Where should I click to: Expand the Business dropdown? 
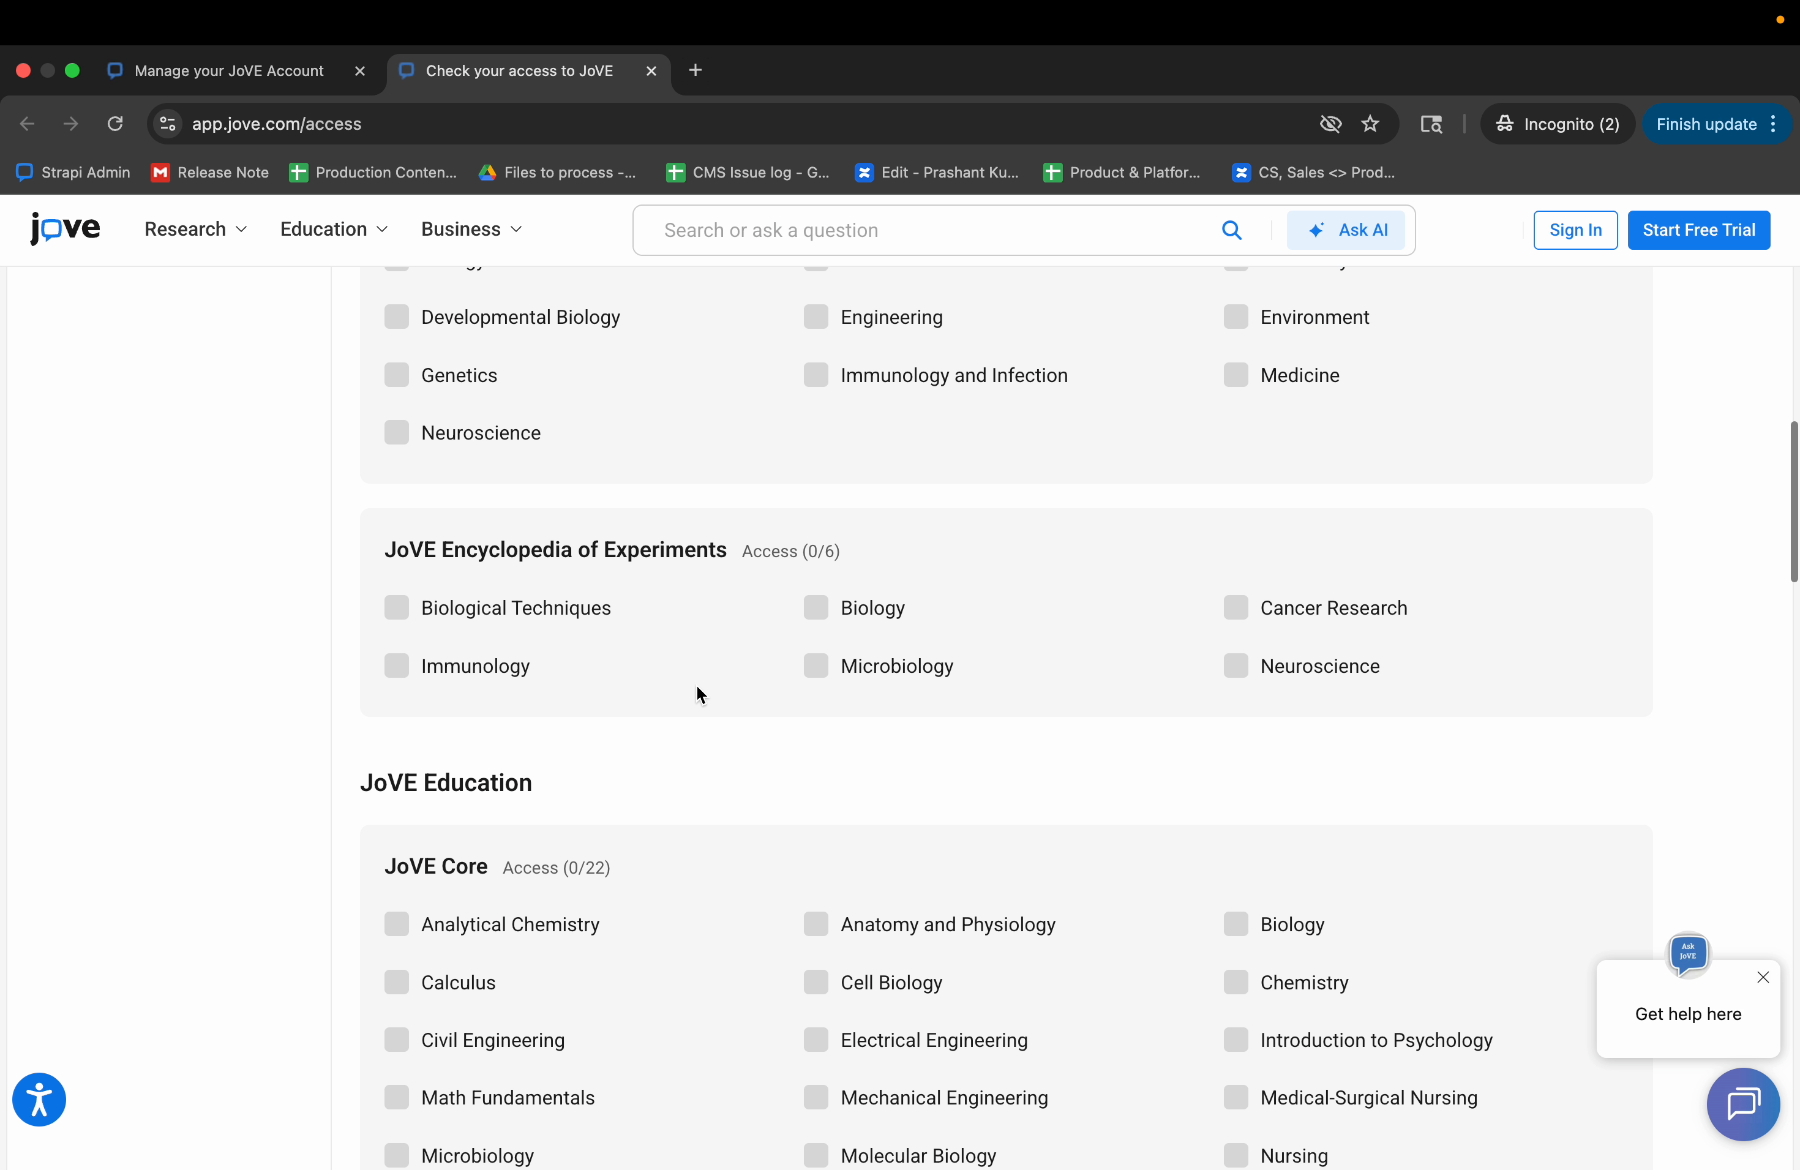(x=470, y=229)
